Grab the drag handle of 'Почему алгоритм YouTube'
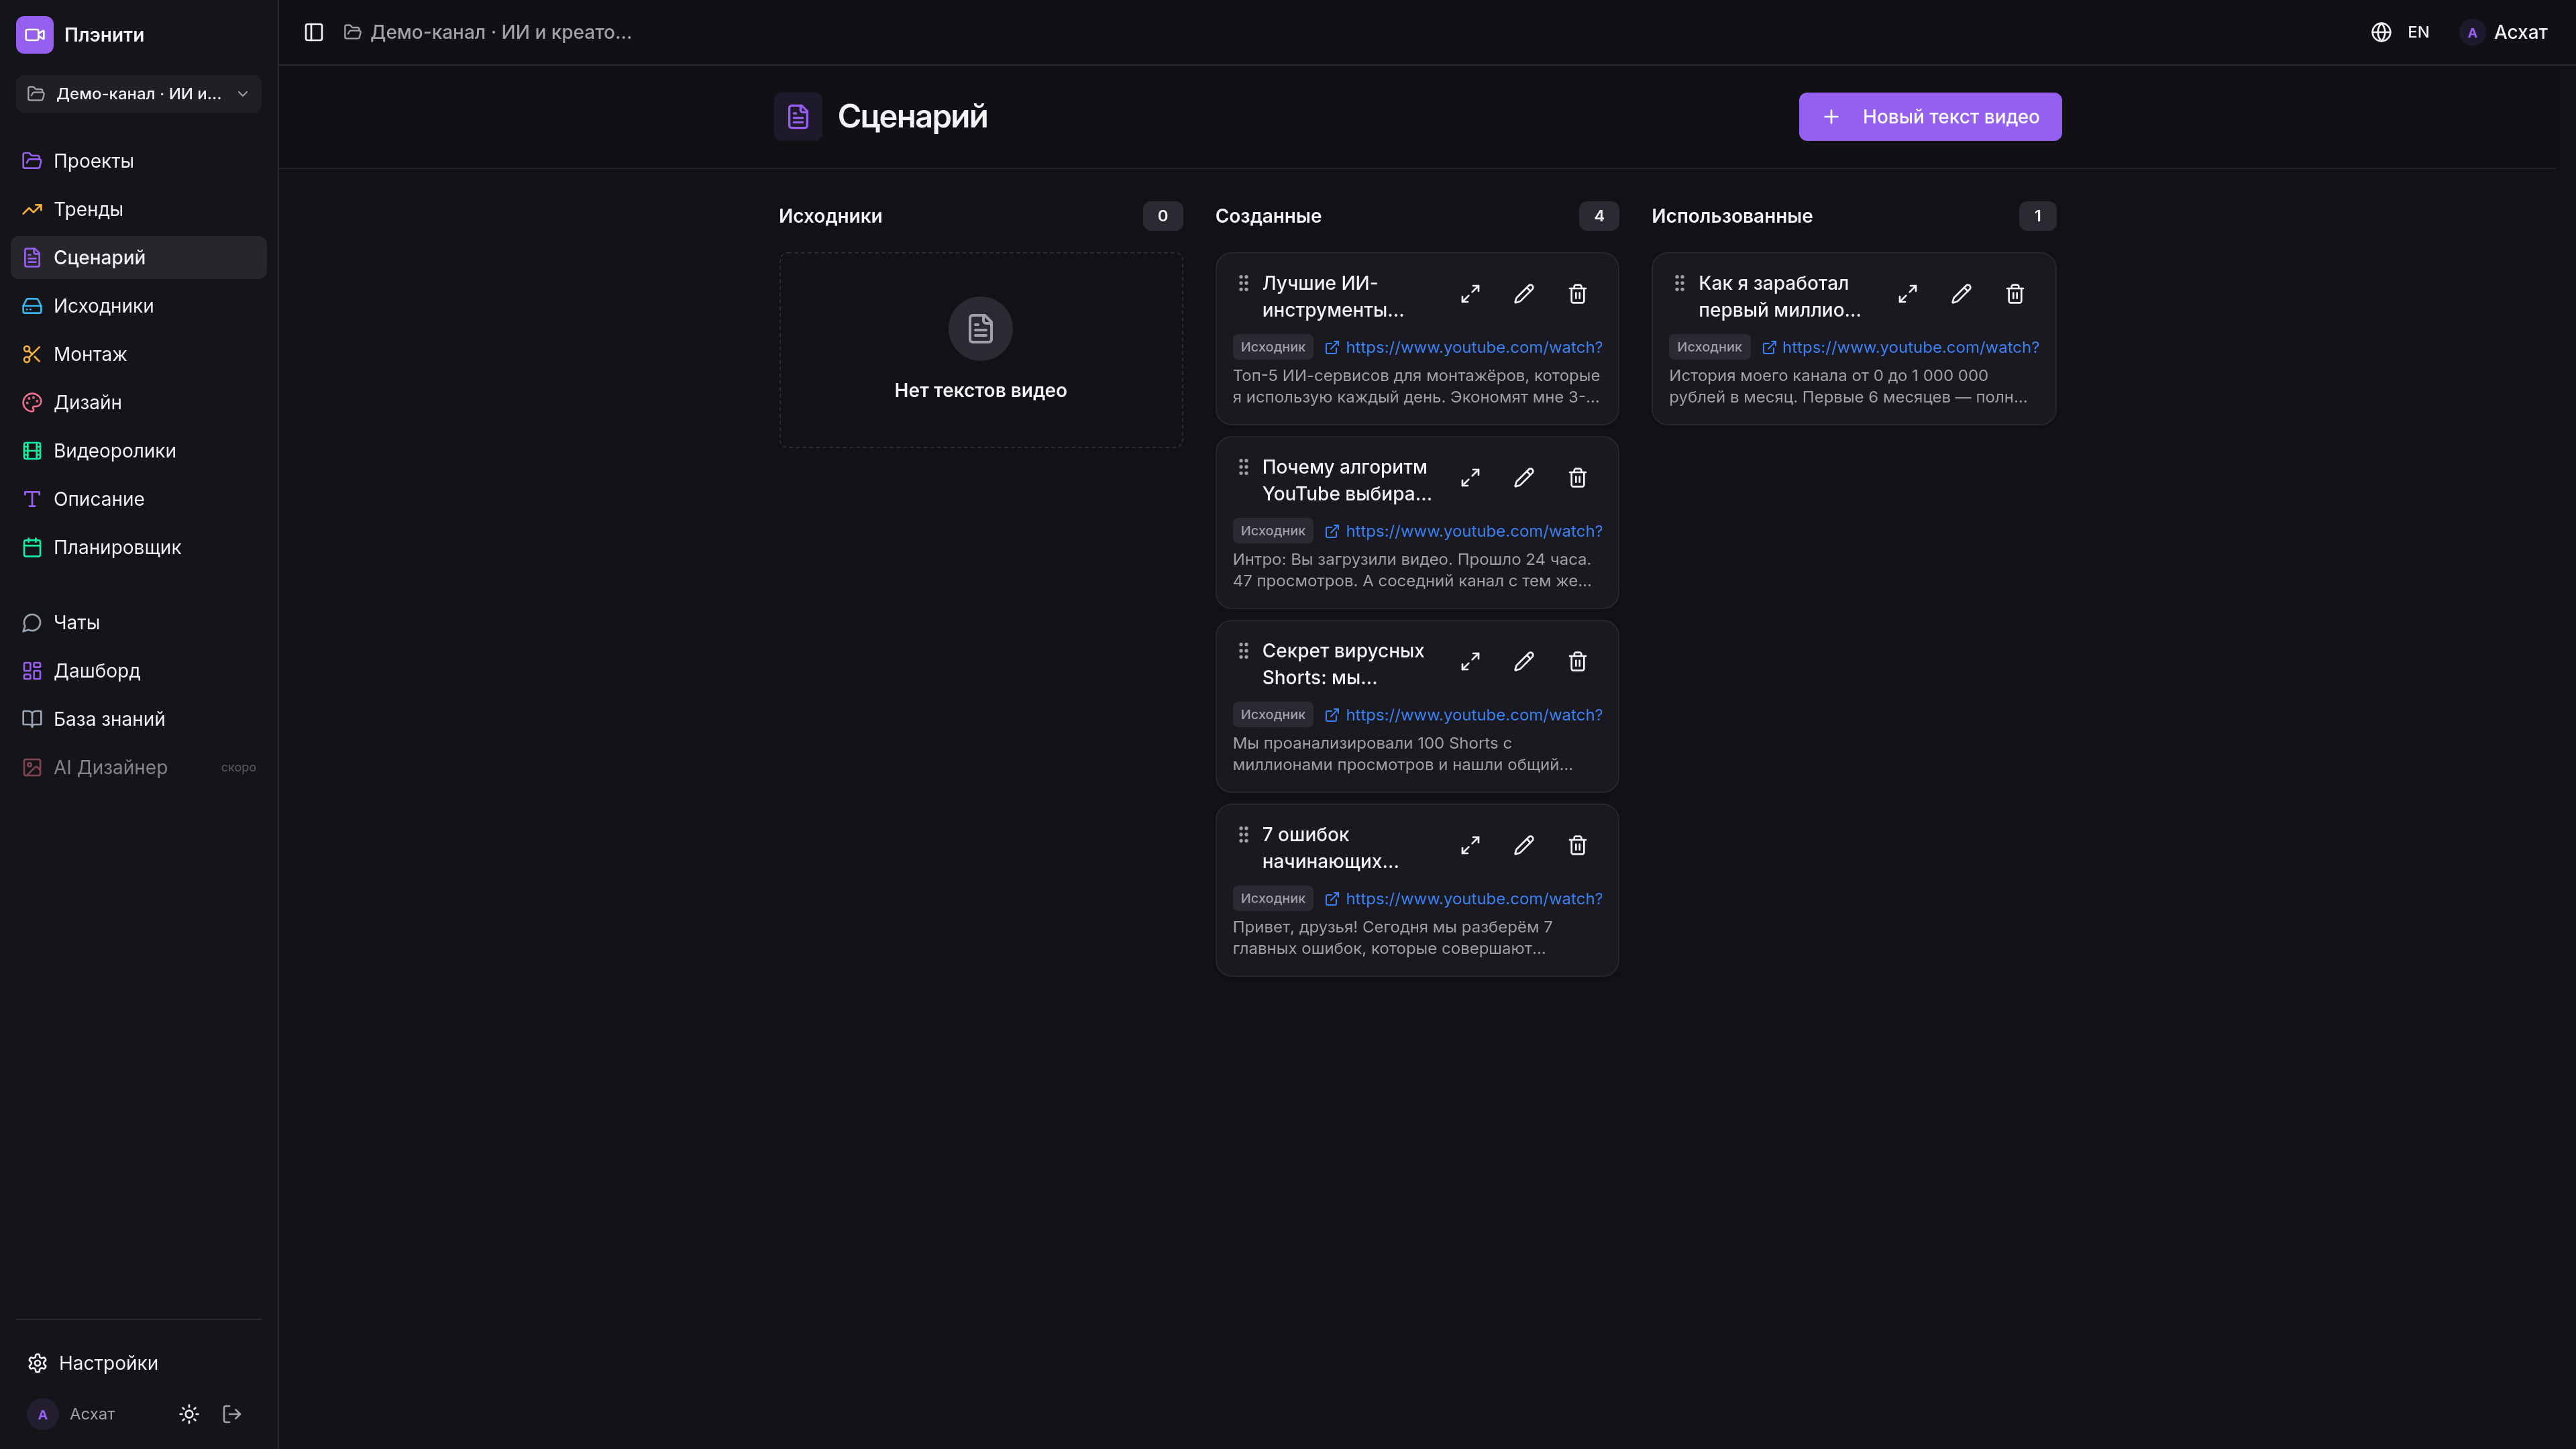Image resolution: width=2576 pixels, height=1449 pixels. tap(1244, 467)
